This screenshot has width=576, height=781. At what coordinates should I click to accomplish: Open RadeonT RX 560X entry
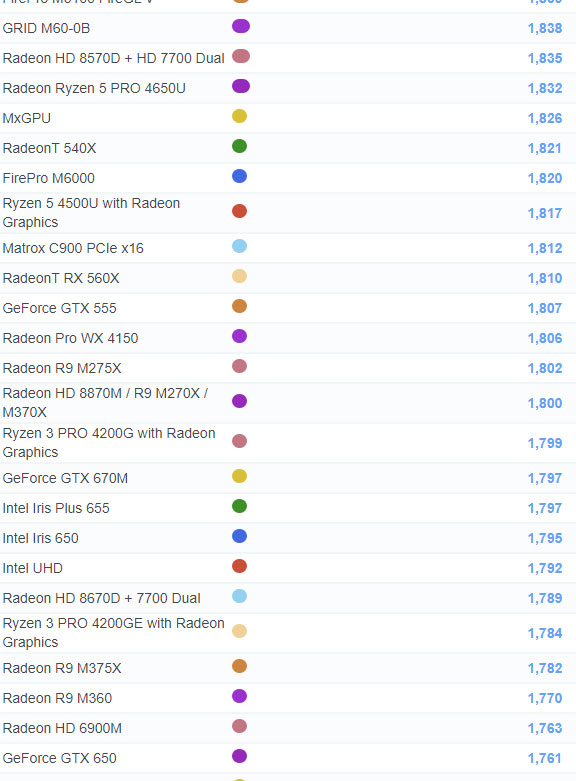click(x=61, y=278)
